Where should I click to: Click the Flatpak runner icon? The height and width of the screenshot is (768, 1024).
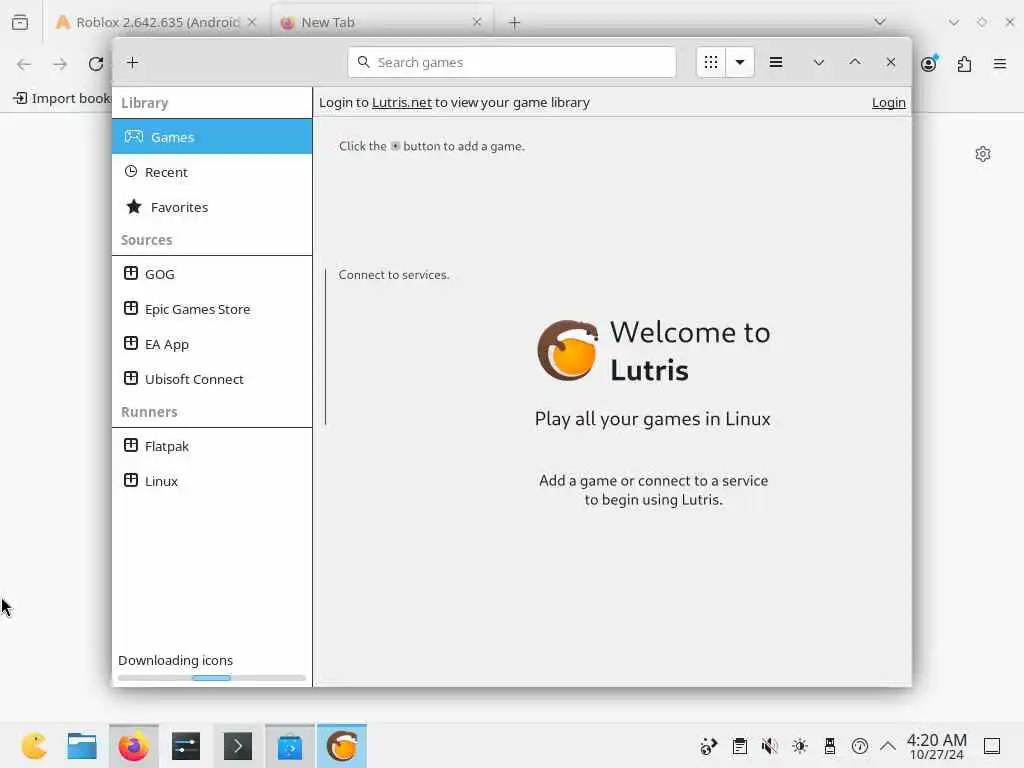pos(131,445)
